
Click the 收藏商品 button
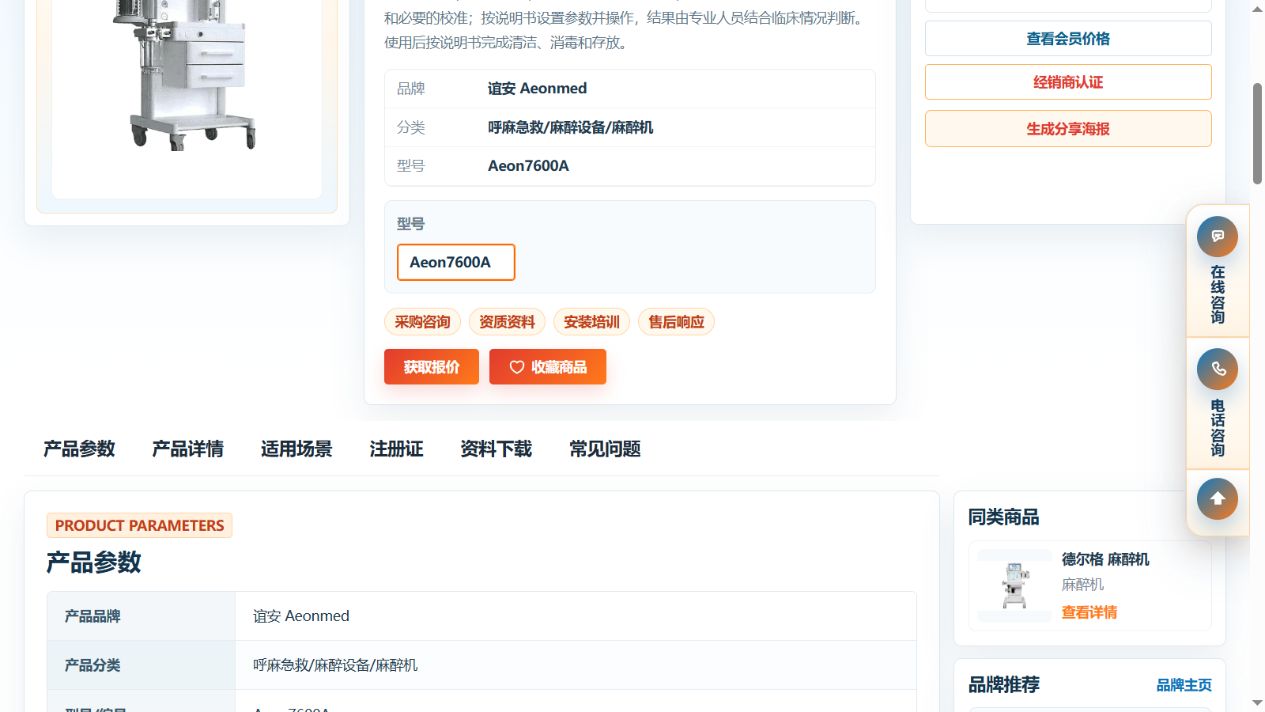[547, 367]
